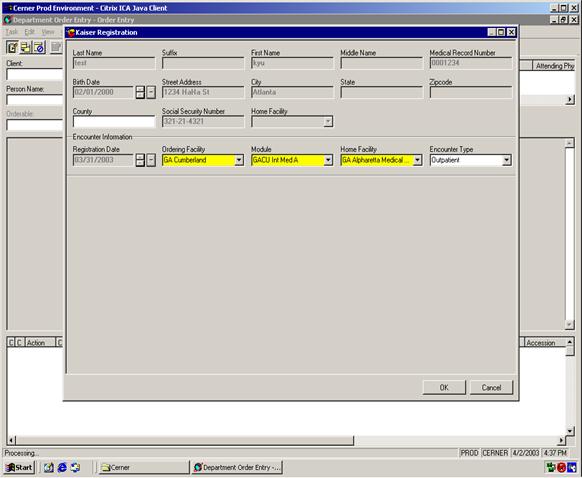Click the Attending Phy column header

pyautogui.click(x=554, y=66)
